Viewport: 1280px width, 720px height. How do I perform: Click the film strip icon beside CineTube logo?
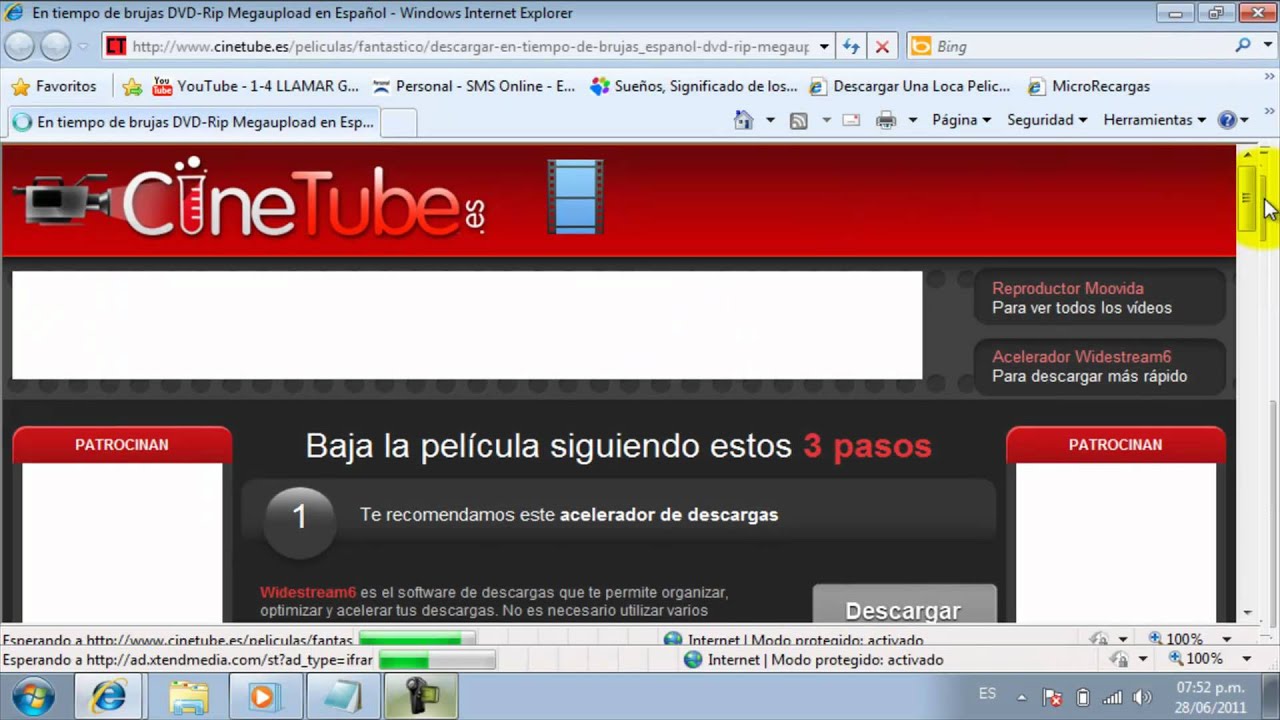click(575, 197)
